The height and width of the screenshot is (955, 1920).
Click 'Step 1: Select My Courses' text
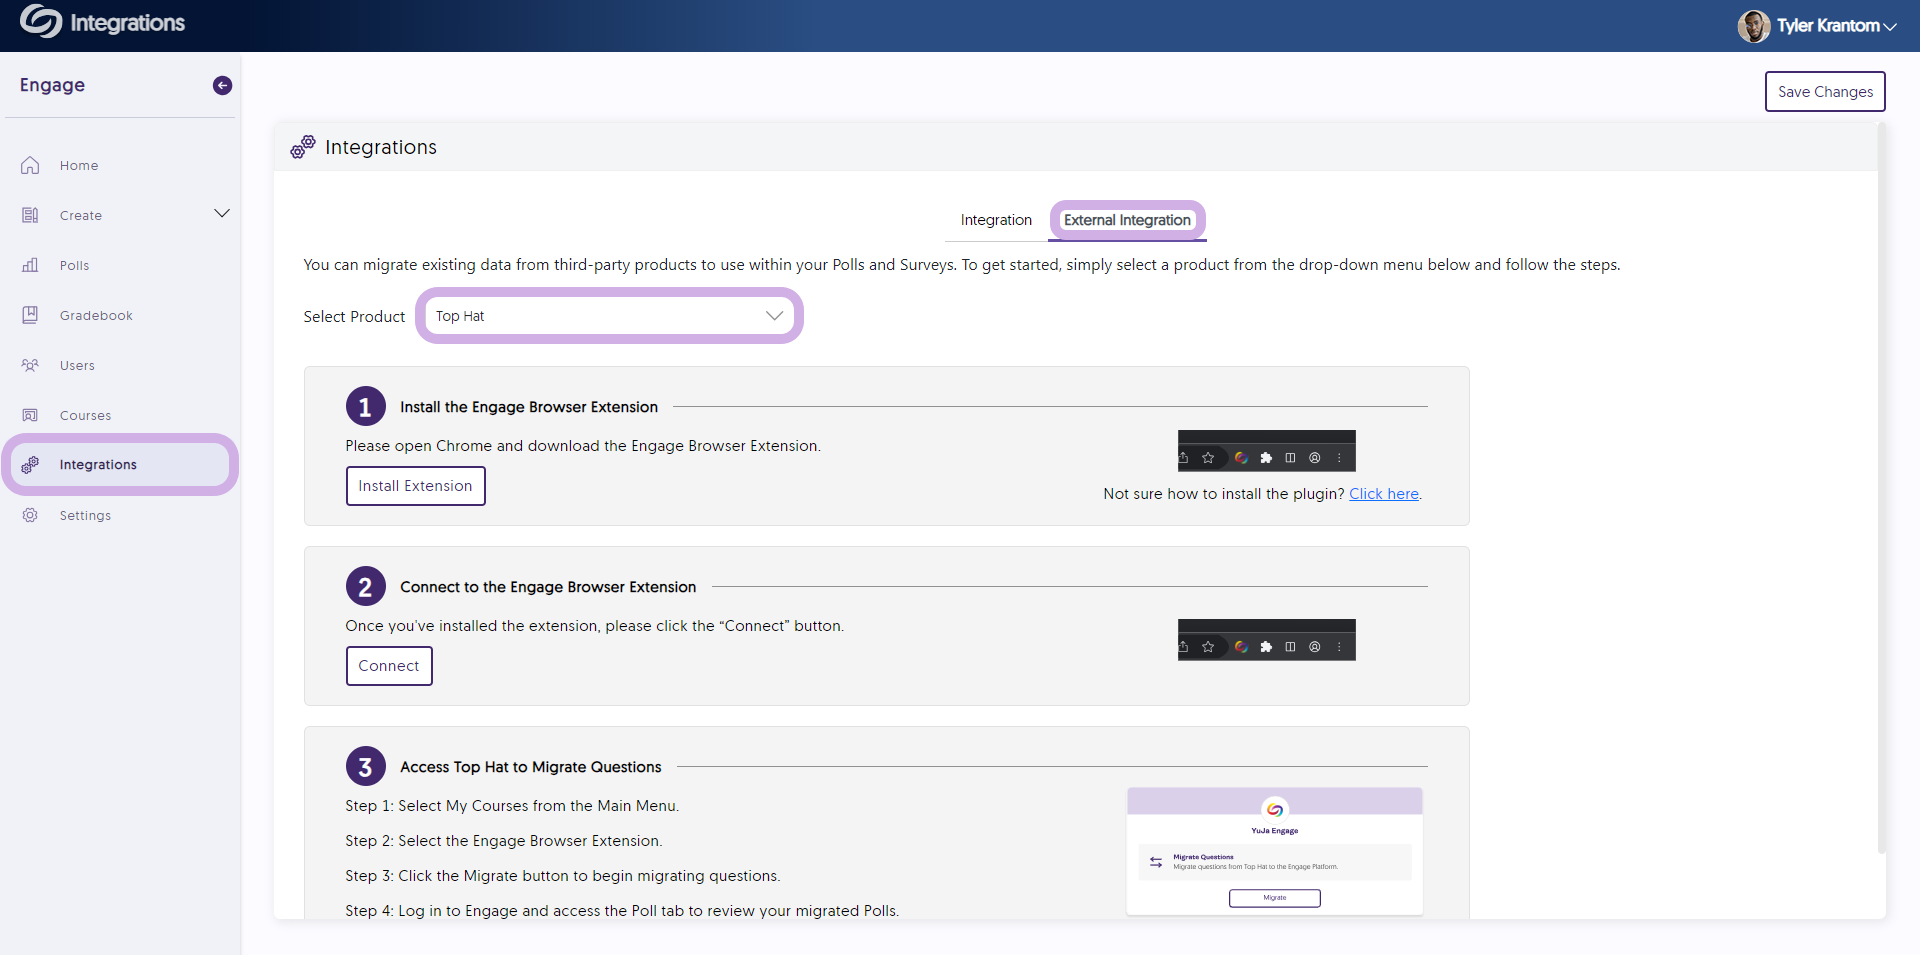(x=512, y=806)
